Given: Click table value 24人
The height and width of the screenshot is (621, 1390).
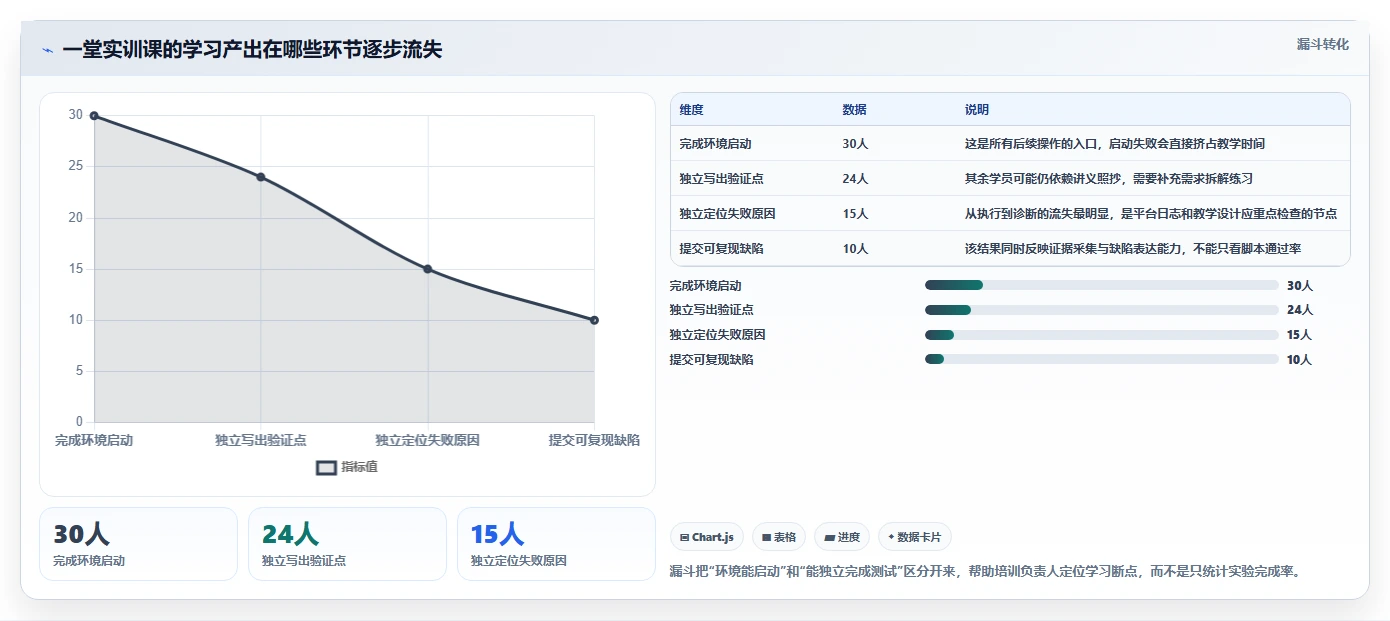Looking at the screenshot, I should tap(855, 179).
